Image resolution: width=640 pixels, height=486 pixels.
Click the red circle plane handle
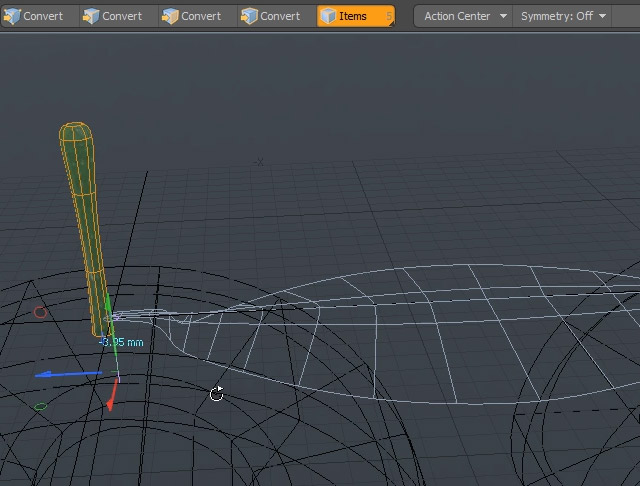coord(40,313)
